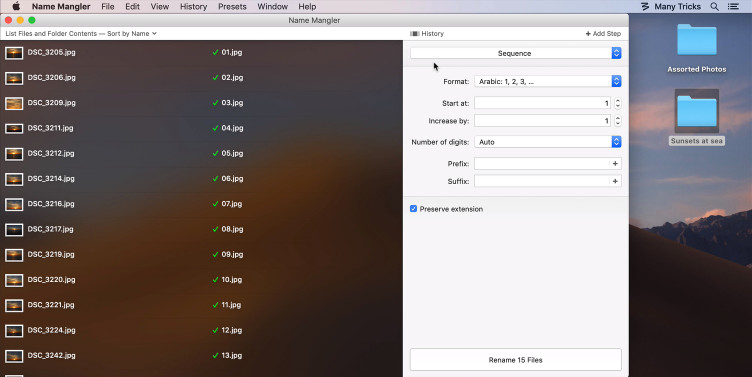752x377 pixels.
Task: Select thumbnail of DSC_3209.jpg
Action: [x=14, y=103]
